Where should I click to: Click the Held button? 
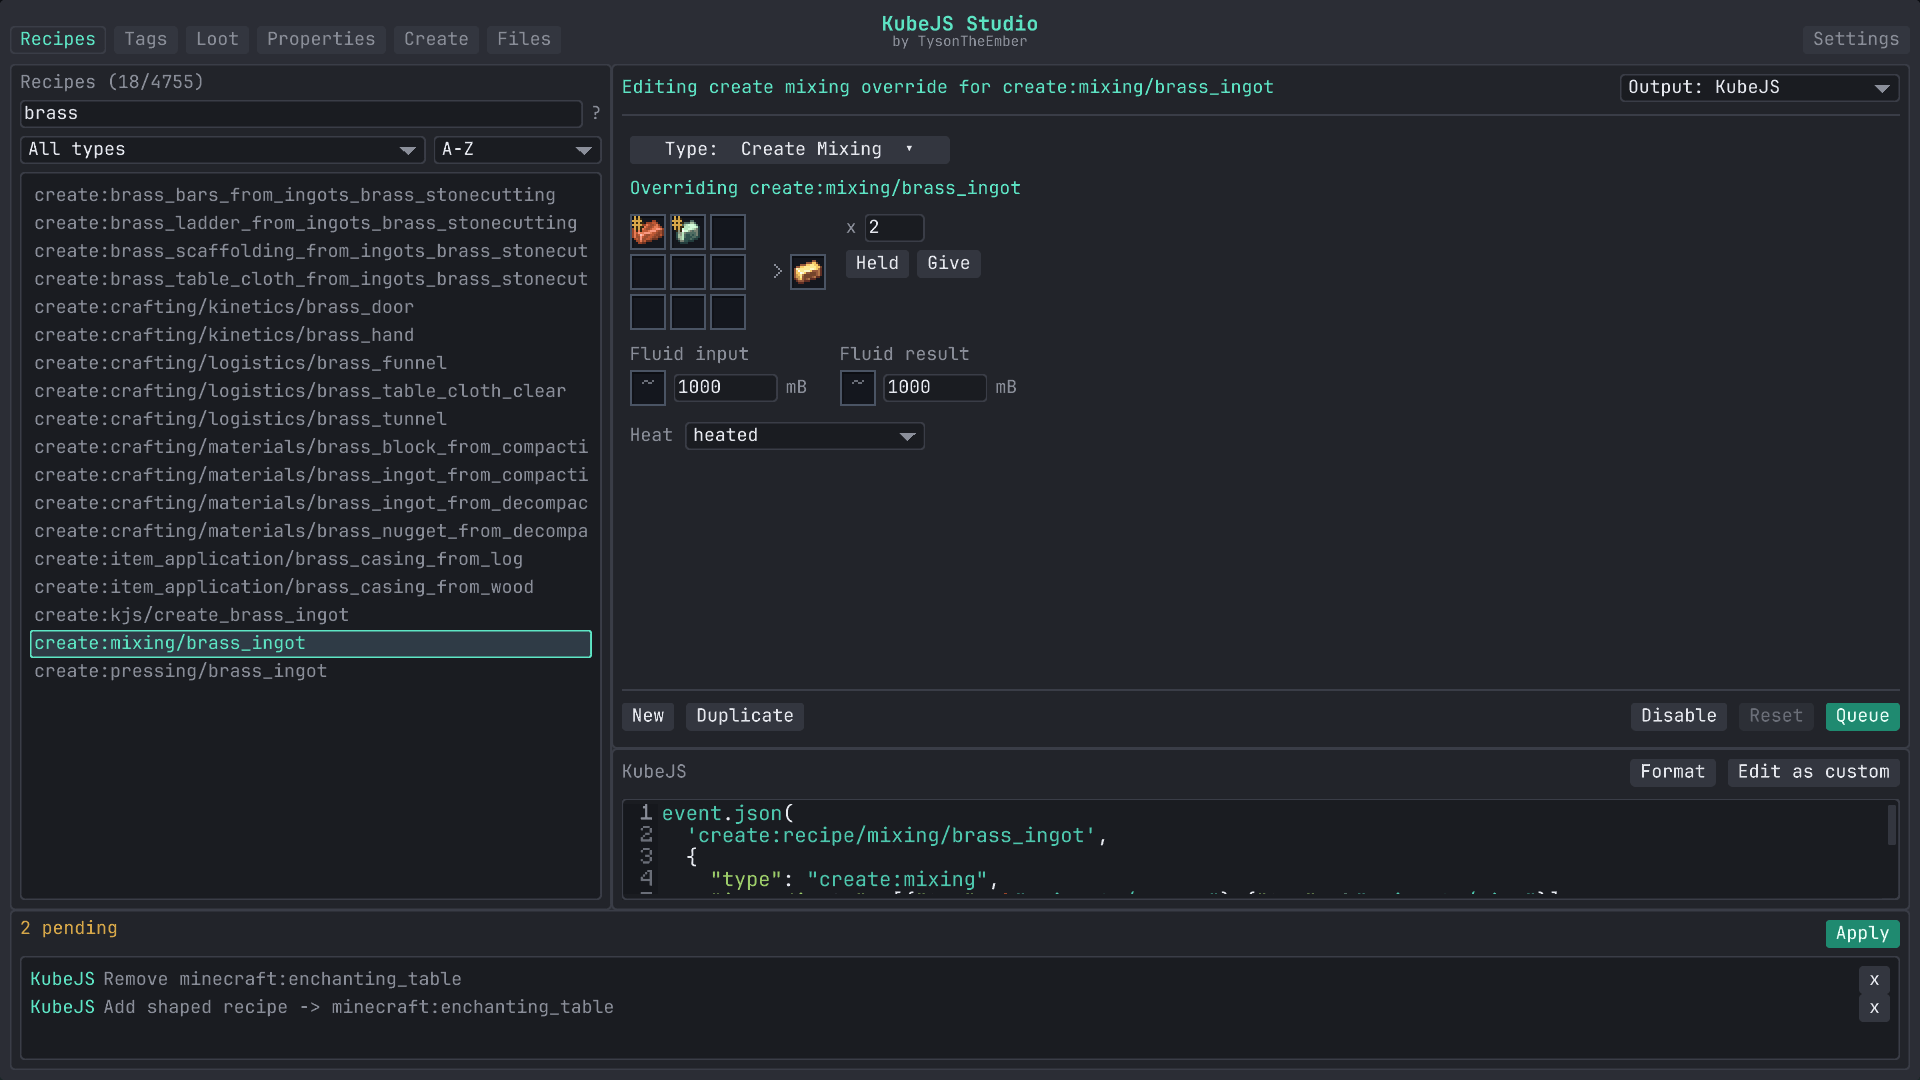pos(877,264)
